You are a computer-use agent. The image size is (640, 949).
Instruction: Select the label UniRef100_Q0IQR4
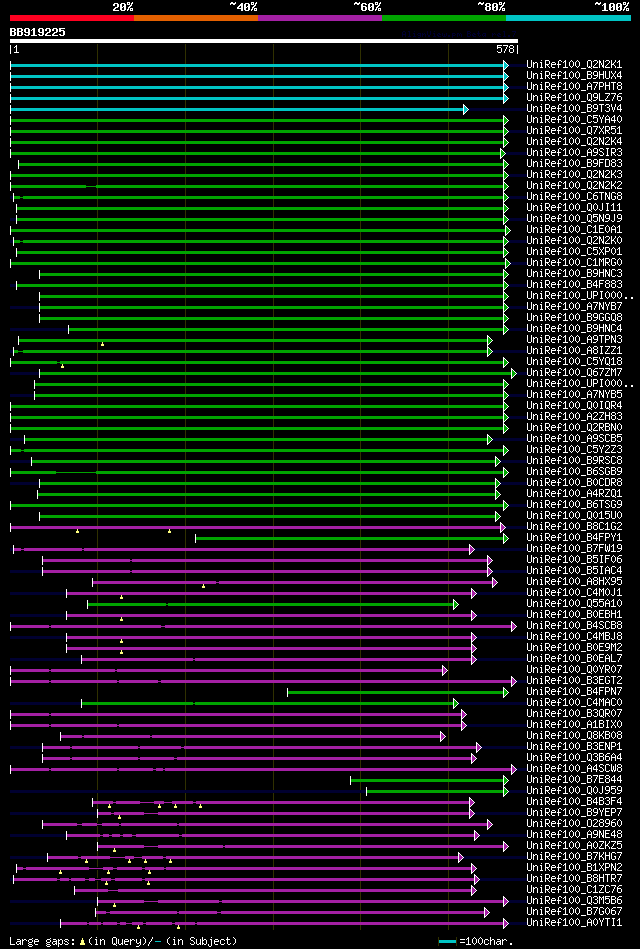point(574,406)
